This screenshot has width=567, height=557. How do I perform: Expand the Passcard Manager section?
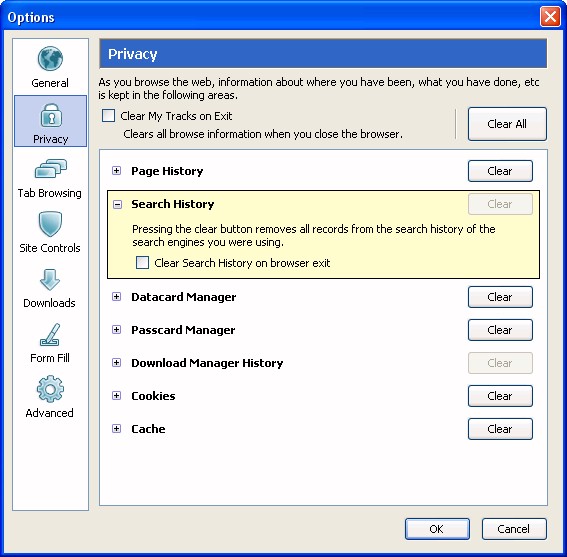(x=116, y=330)
